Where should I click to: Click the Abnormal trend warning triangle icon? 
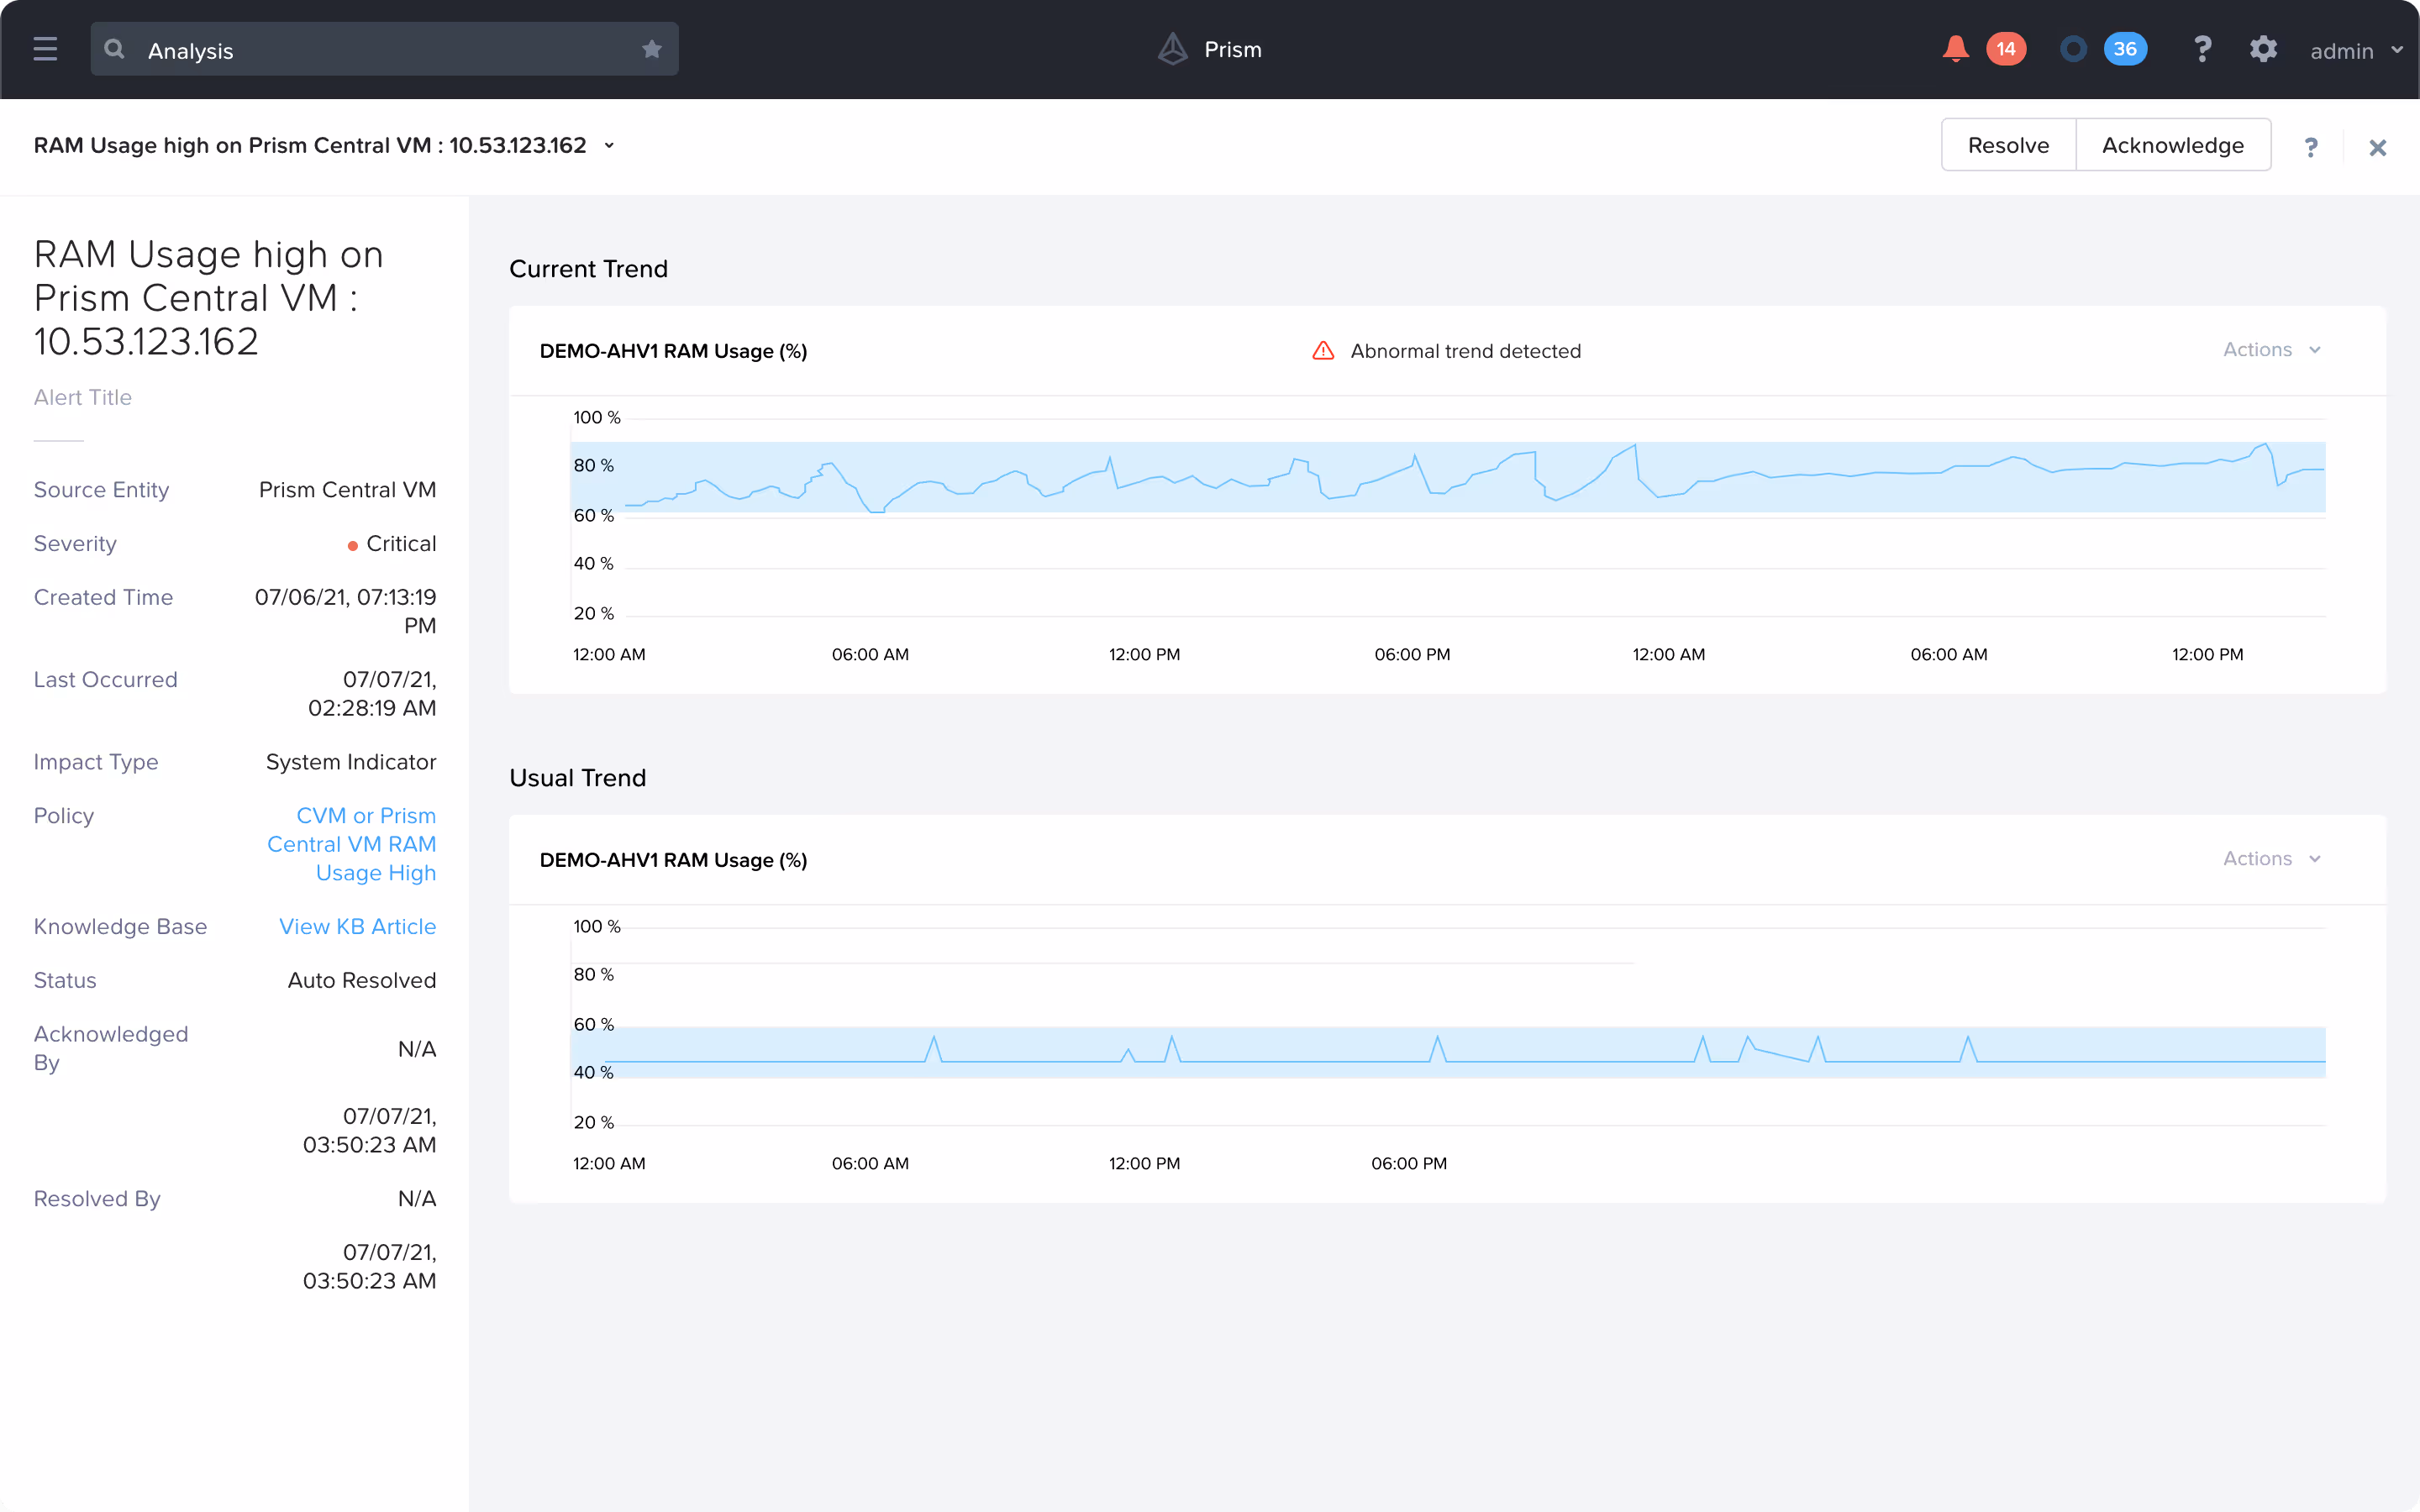(1323, 351)
